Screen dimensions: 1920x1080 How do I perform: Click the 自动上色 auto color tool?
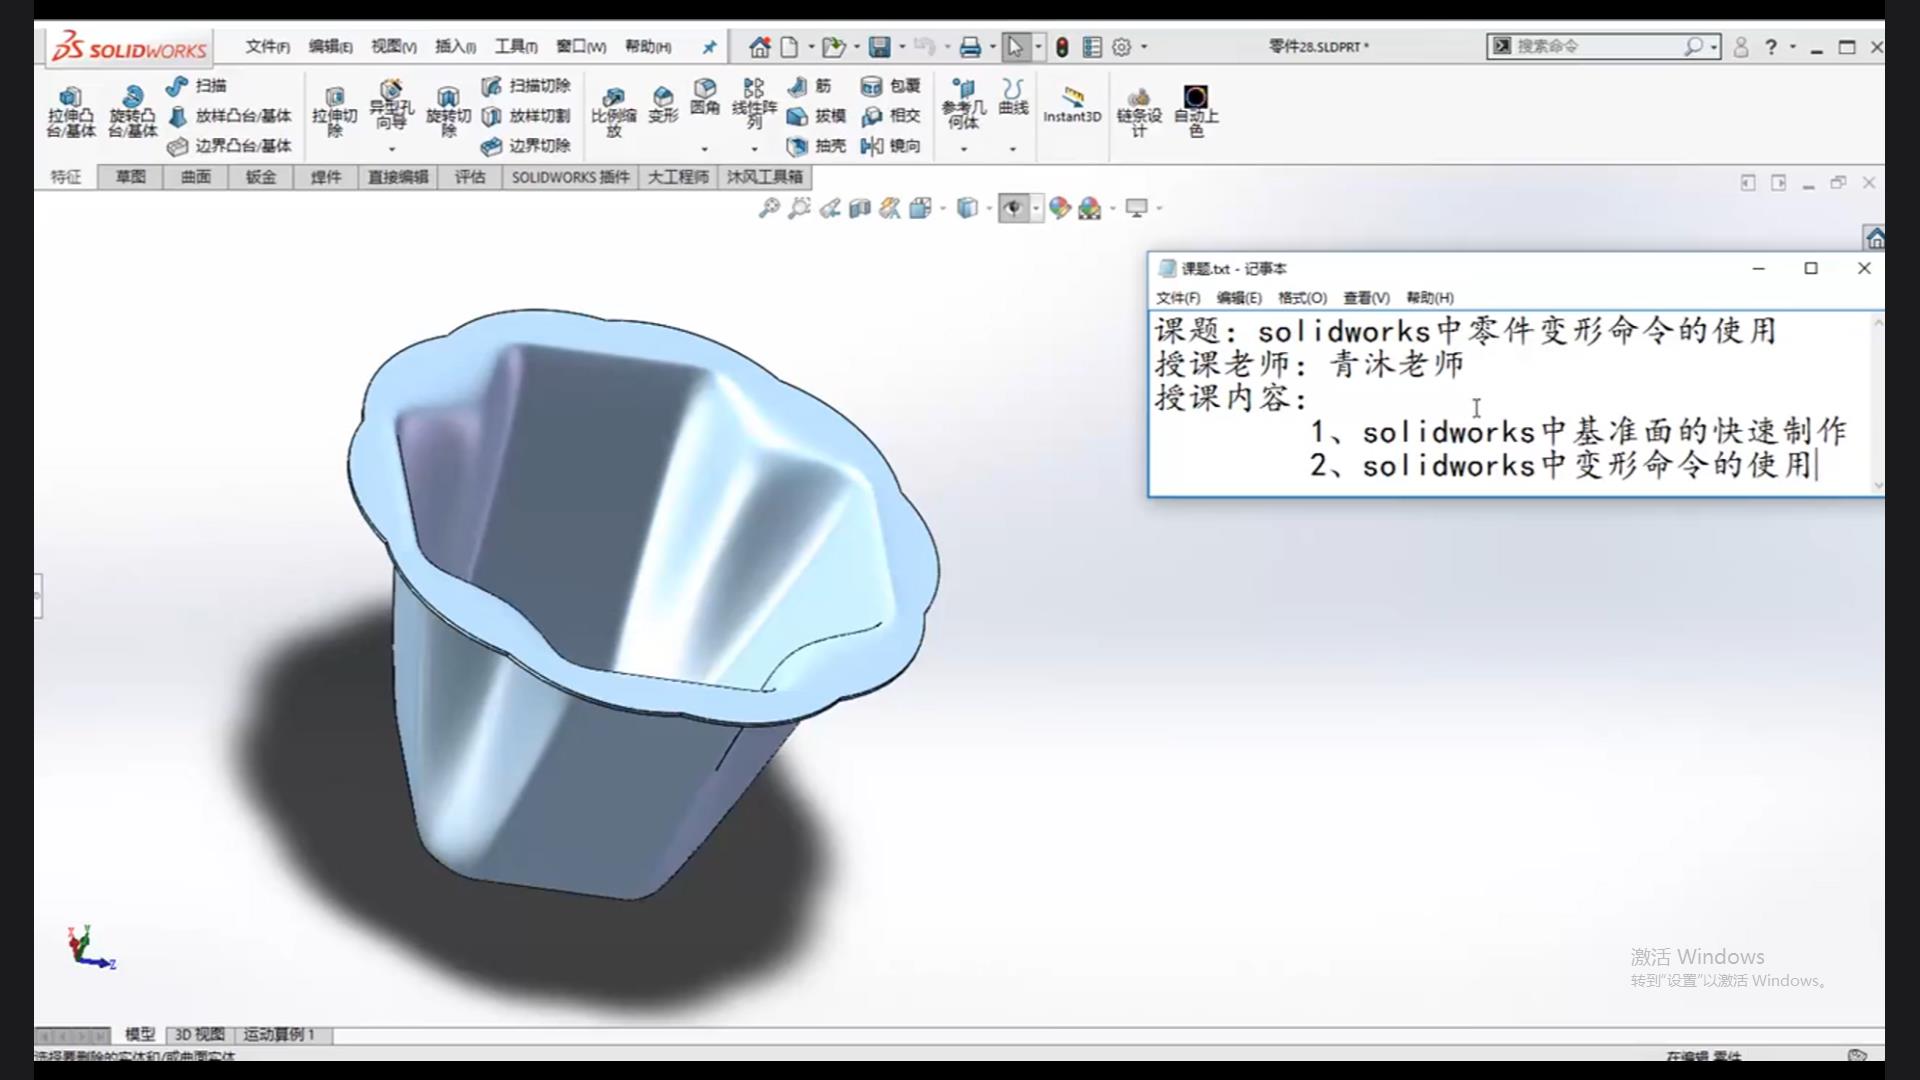click(1196, 111)
